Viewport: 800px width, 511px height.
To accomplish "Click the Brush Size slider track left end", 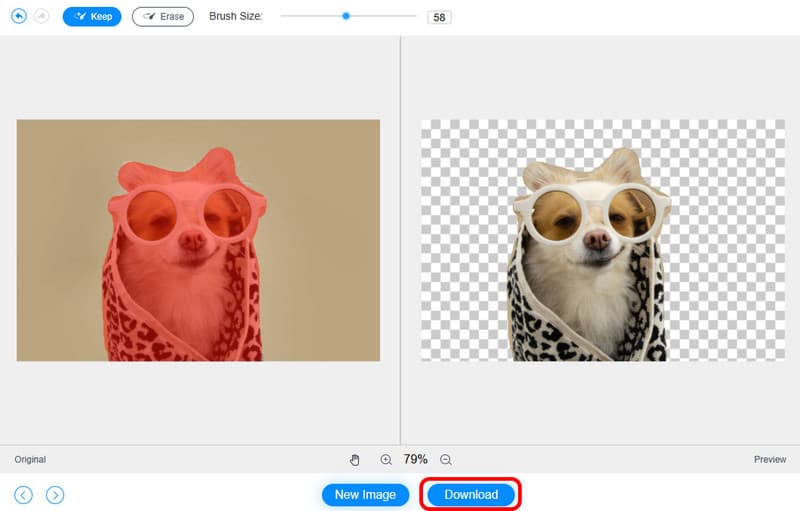I will (284, 16).
